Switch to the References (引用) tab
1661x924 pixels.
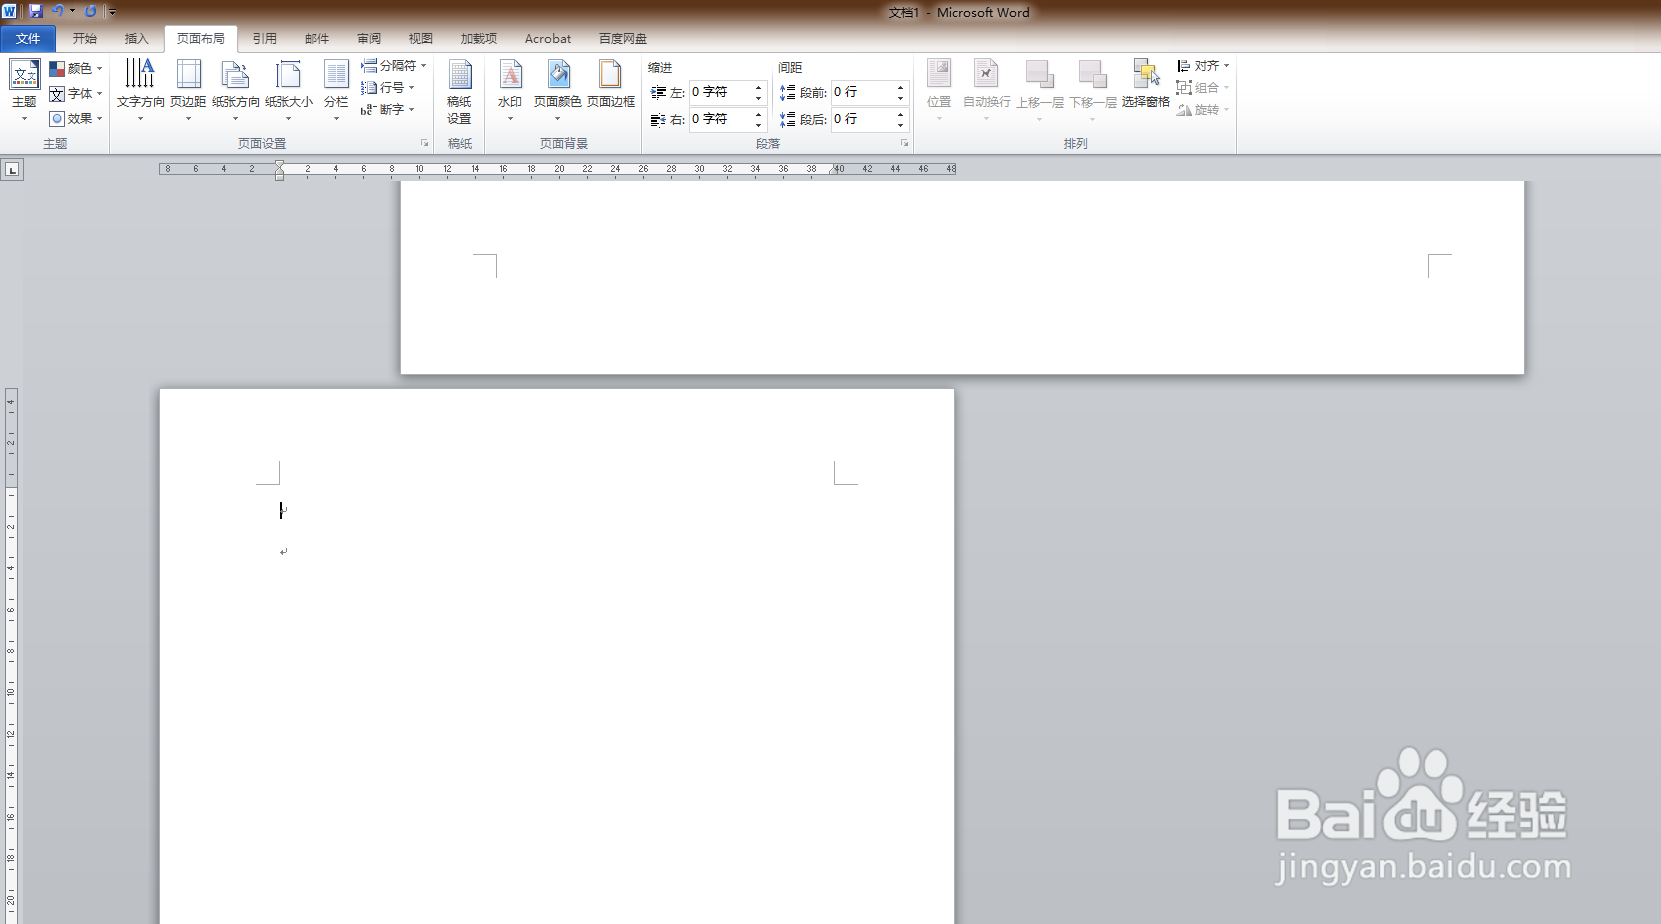click(x=265, y=39)
